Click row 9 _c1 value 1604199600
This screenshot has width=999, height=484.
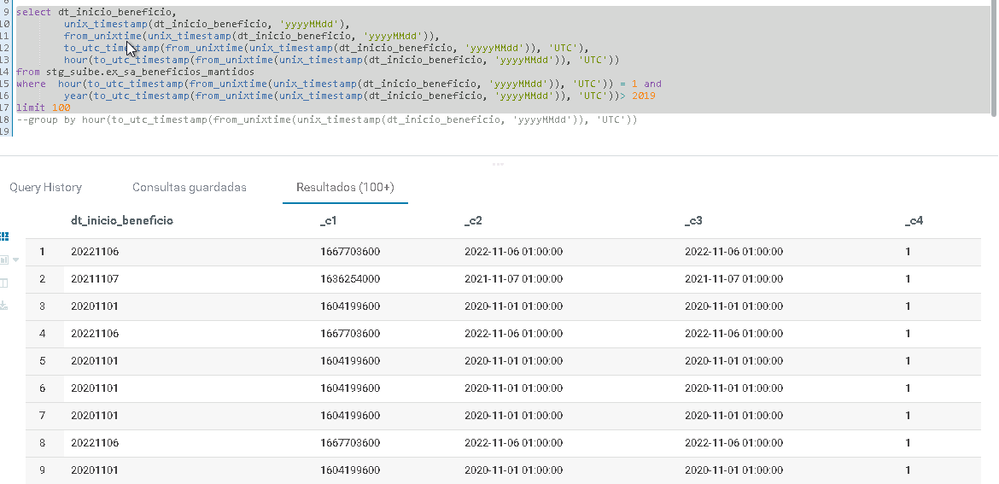click(x=350, y=470)
